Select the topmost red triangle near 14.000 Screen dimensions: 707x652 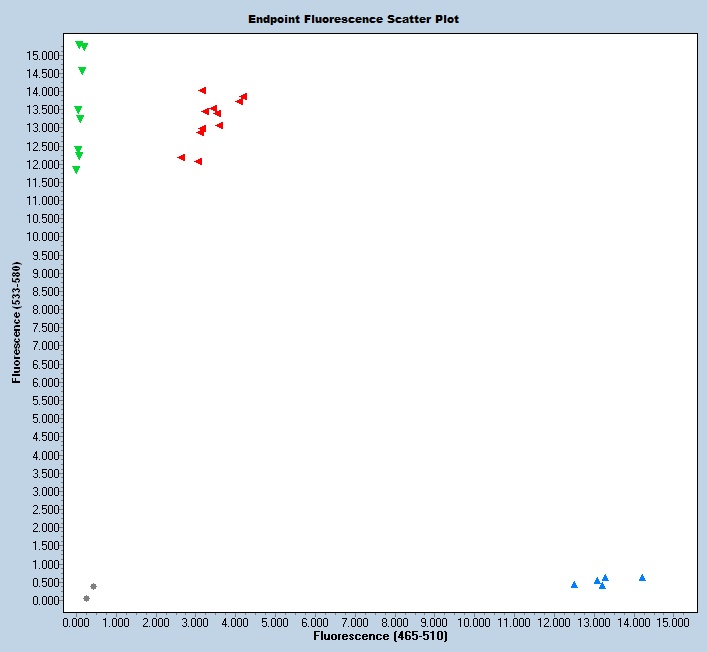pyautogui.click(x=202, y=90)
